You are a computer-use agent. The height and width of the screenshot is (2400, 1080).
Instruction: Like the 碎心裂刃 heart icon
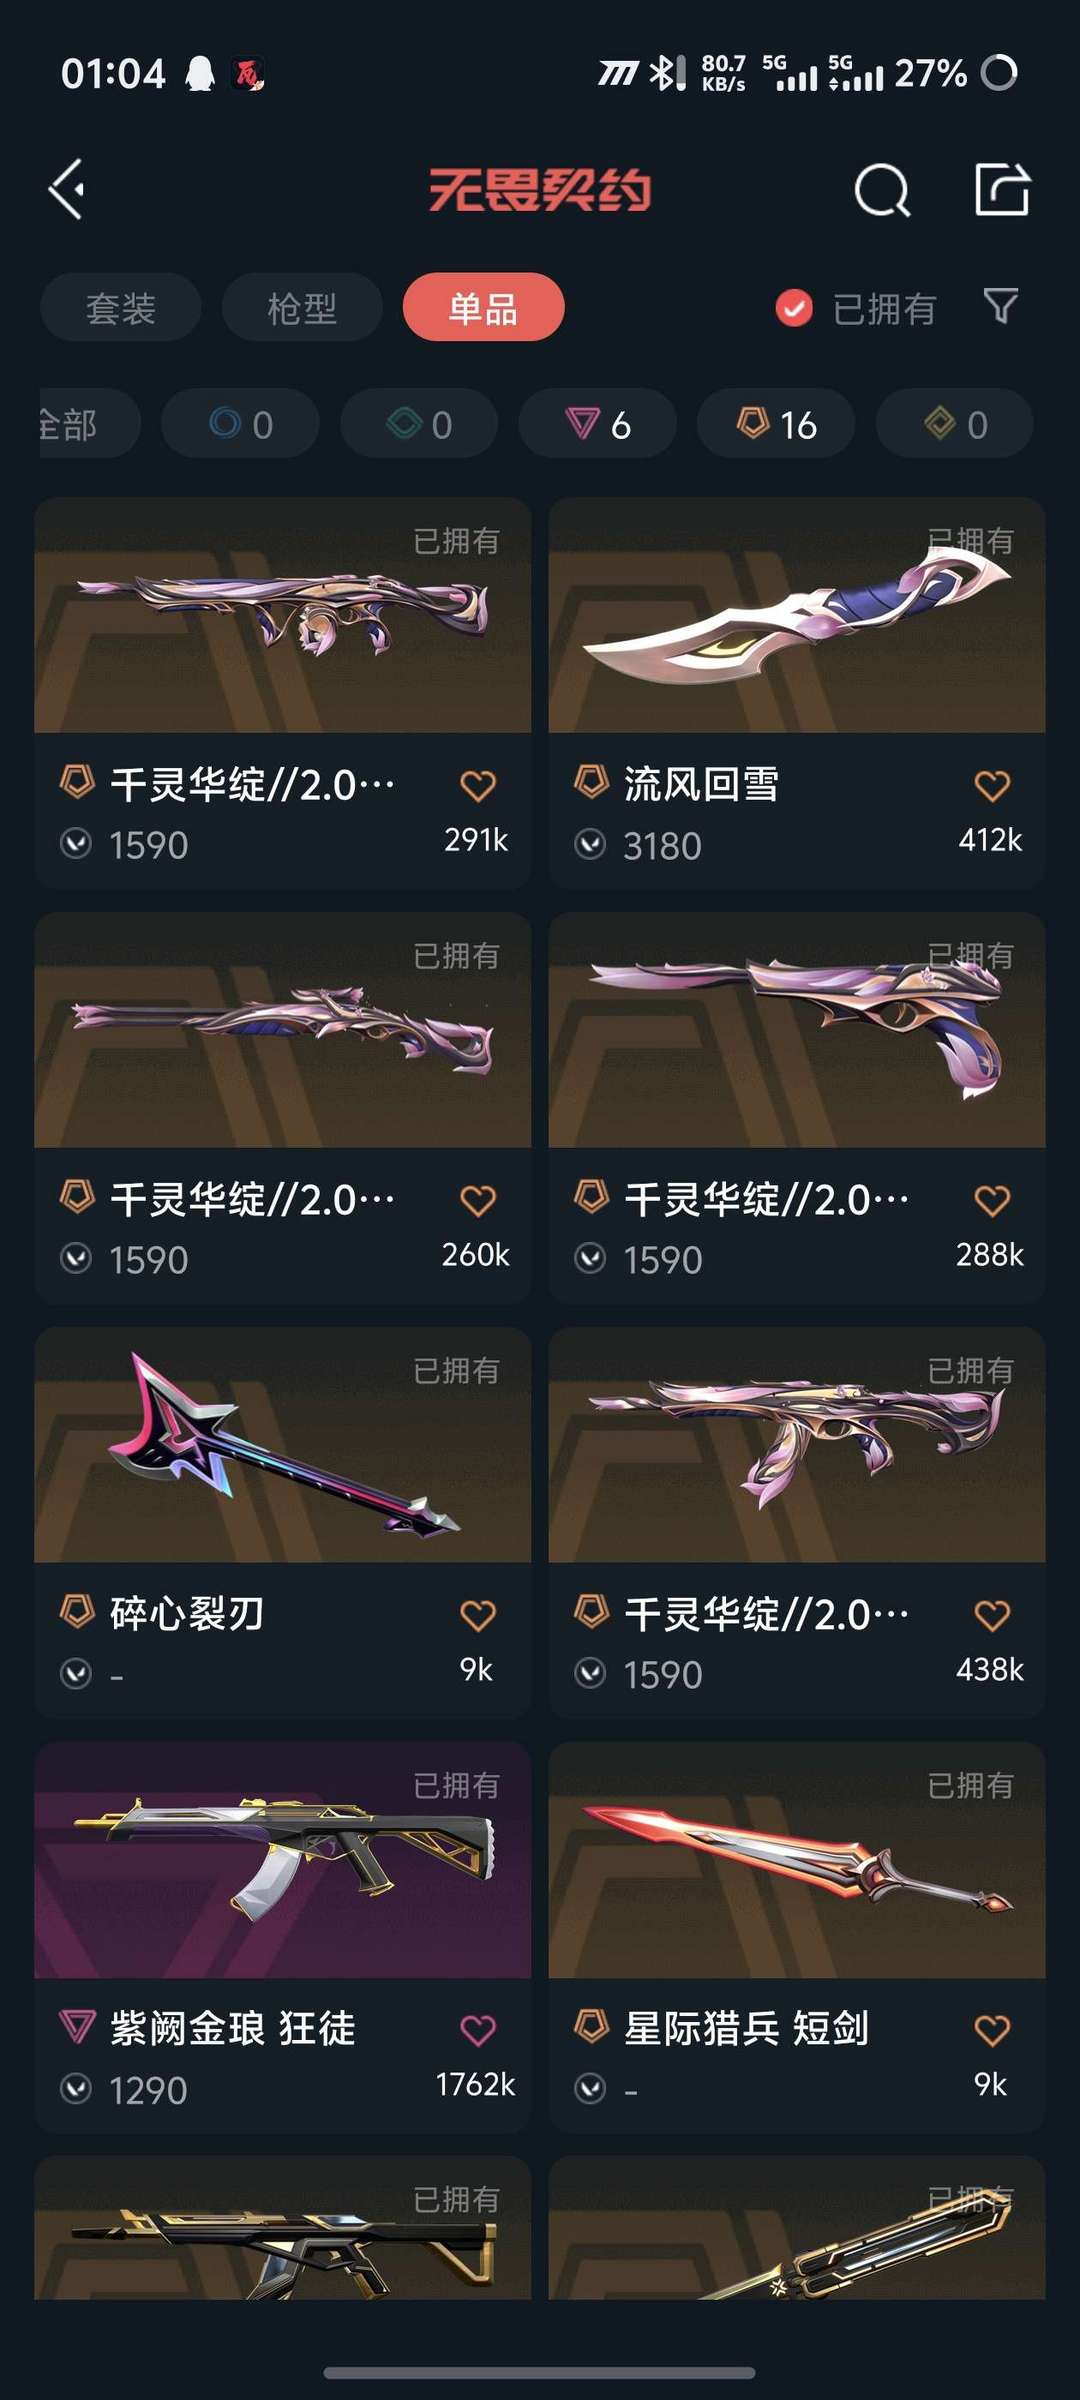click(x=478, y=1616)
